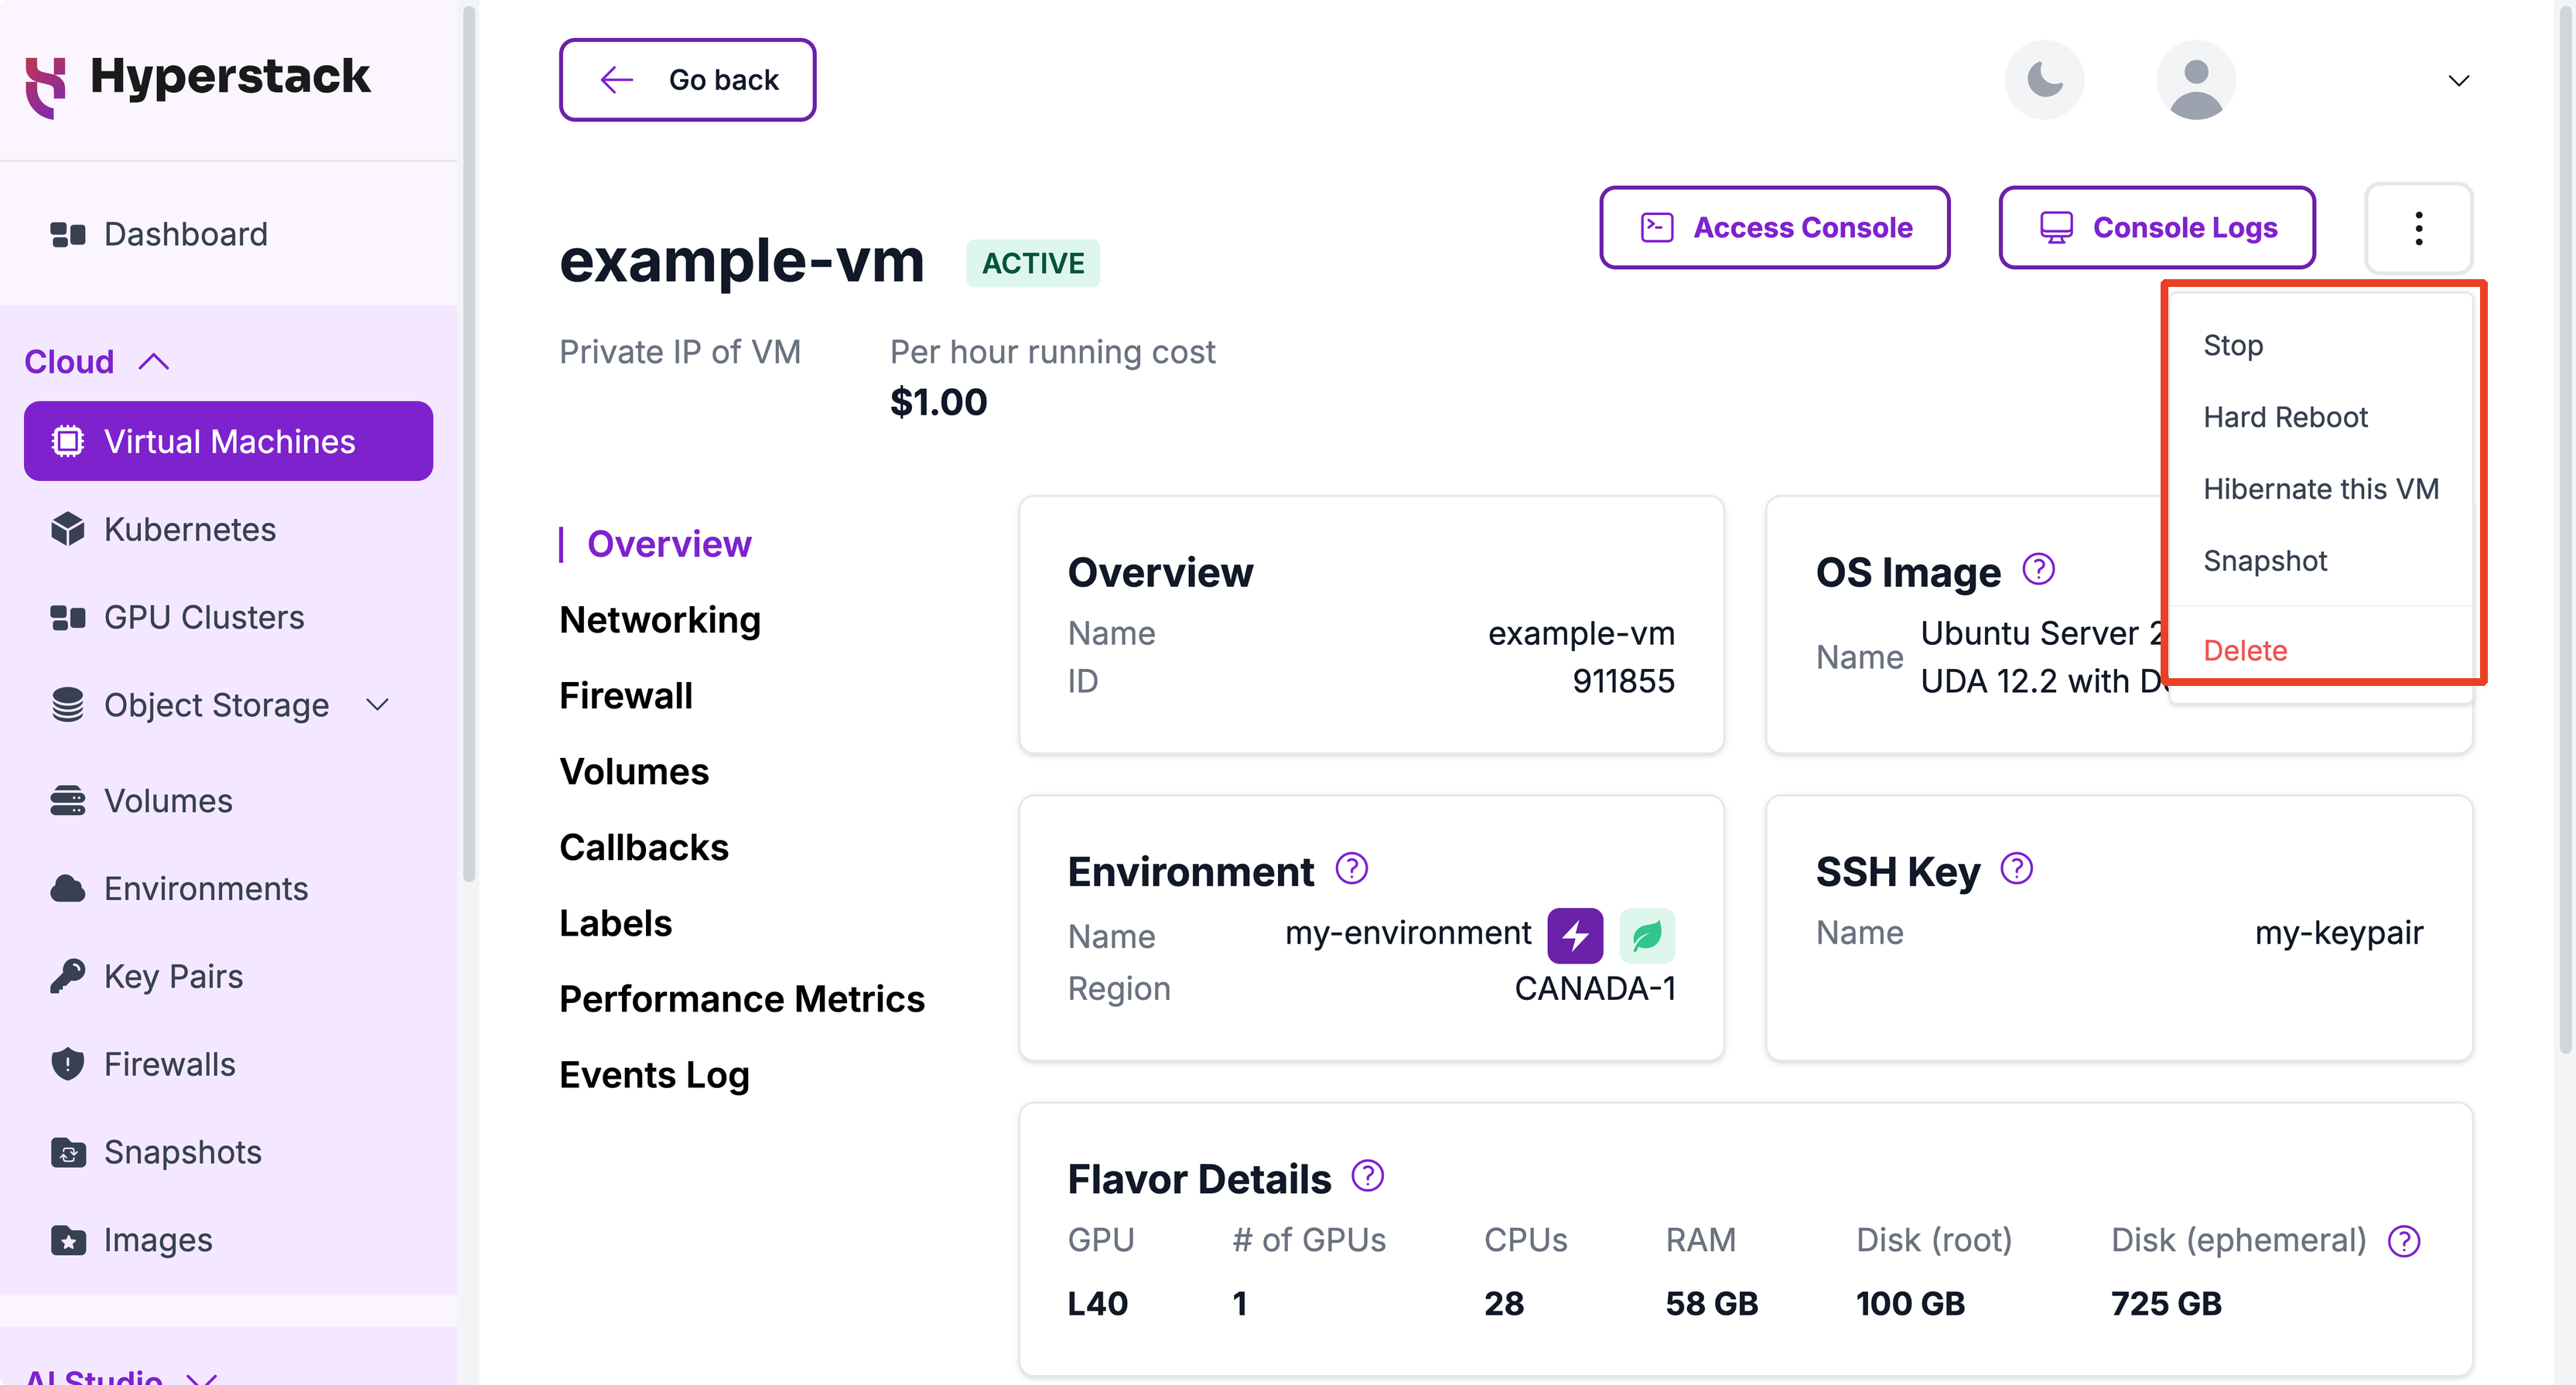
Task: Click the Snapshots sidebar icon
Action: pos(67,1152)
